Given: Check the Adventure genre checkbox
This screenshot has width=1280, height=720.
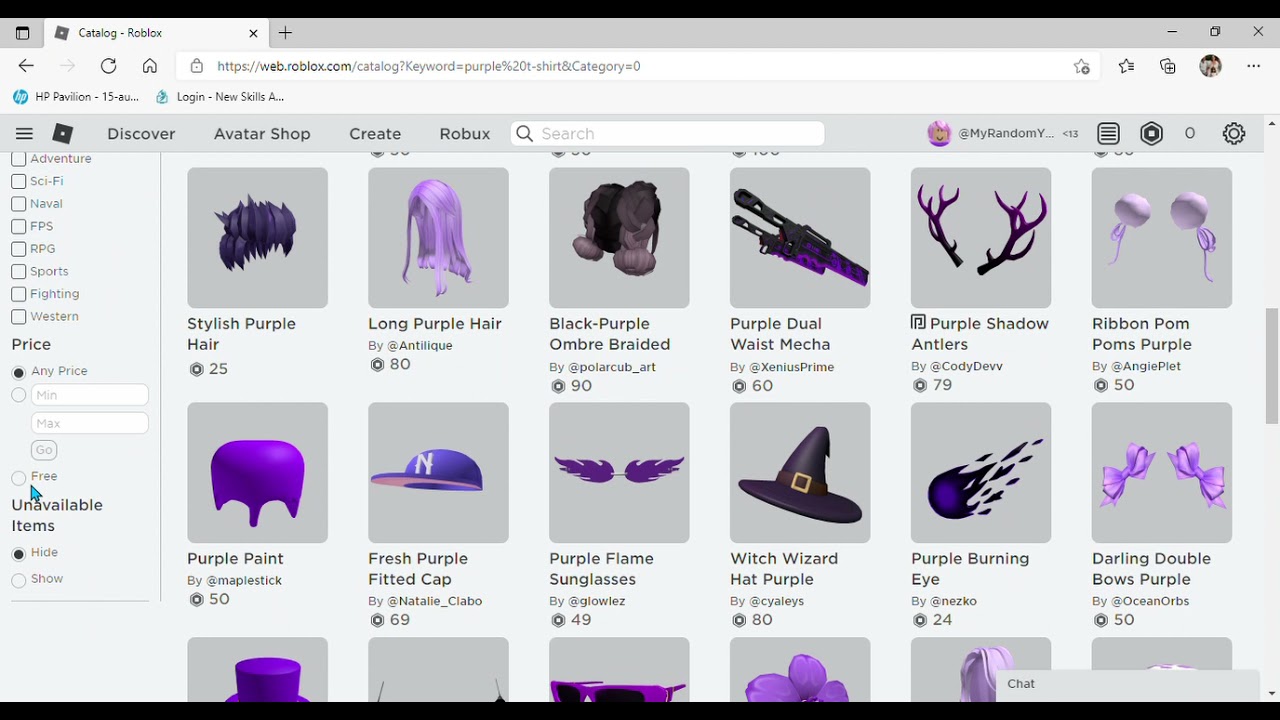Looking at the screenshot, I should 18,159.
